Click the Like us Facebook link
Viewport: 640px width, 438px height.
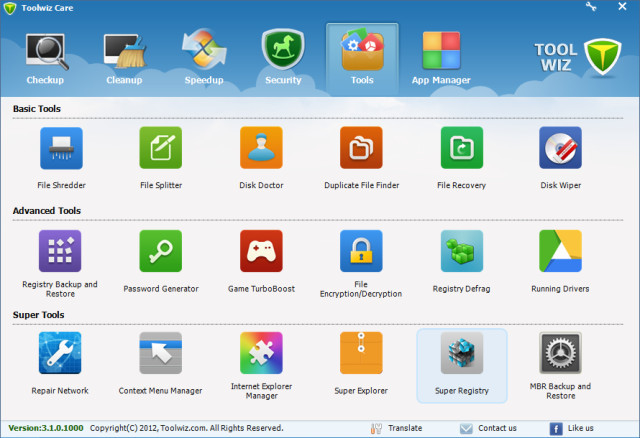[572, 428]
